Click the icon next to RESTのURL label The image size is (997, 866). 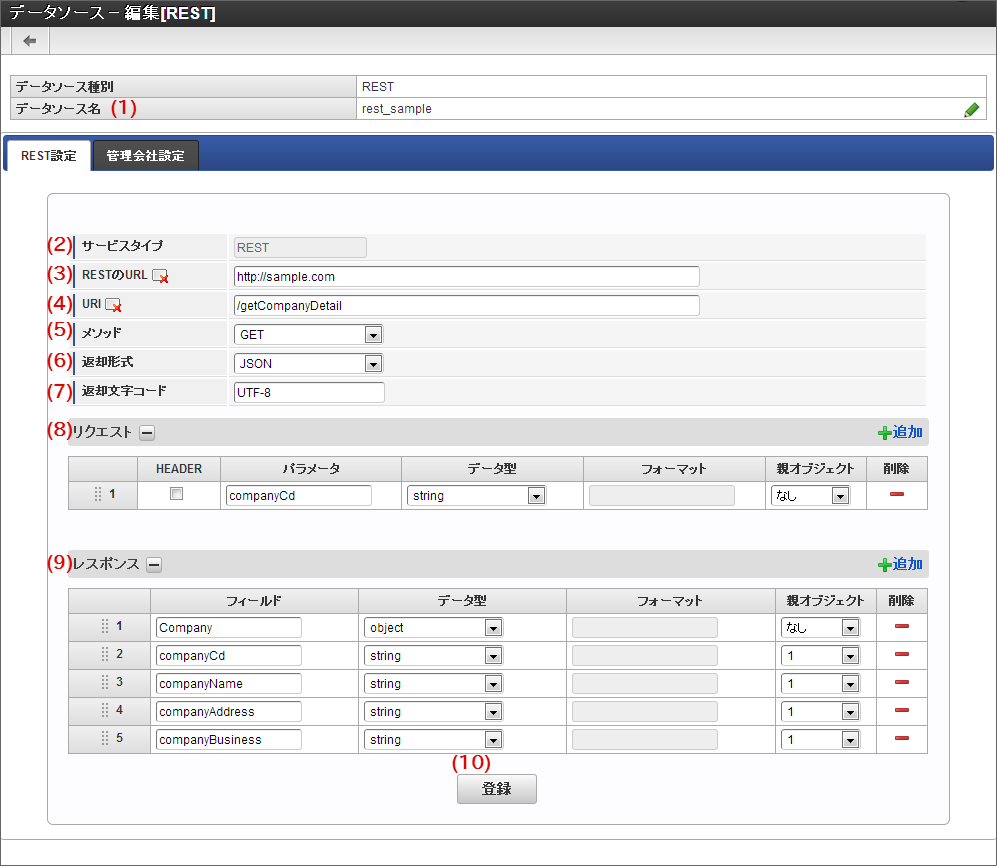click(x=160, y=277)
